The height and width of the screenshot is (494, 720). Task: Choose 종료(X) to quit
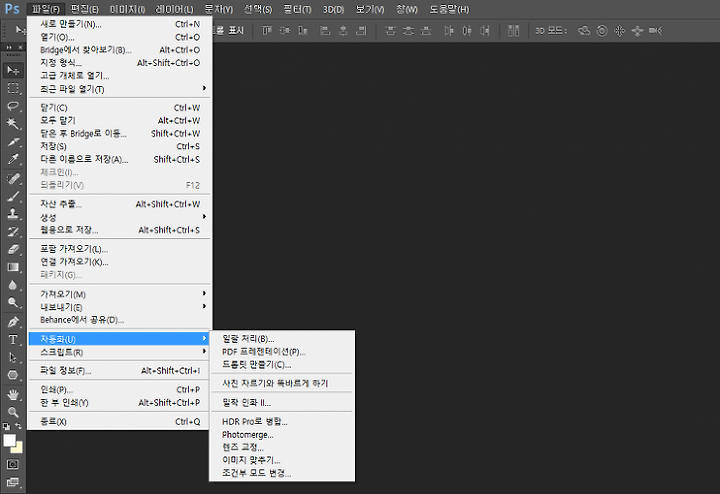pos(119,421)
